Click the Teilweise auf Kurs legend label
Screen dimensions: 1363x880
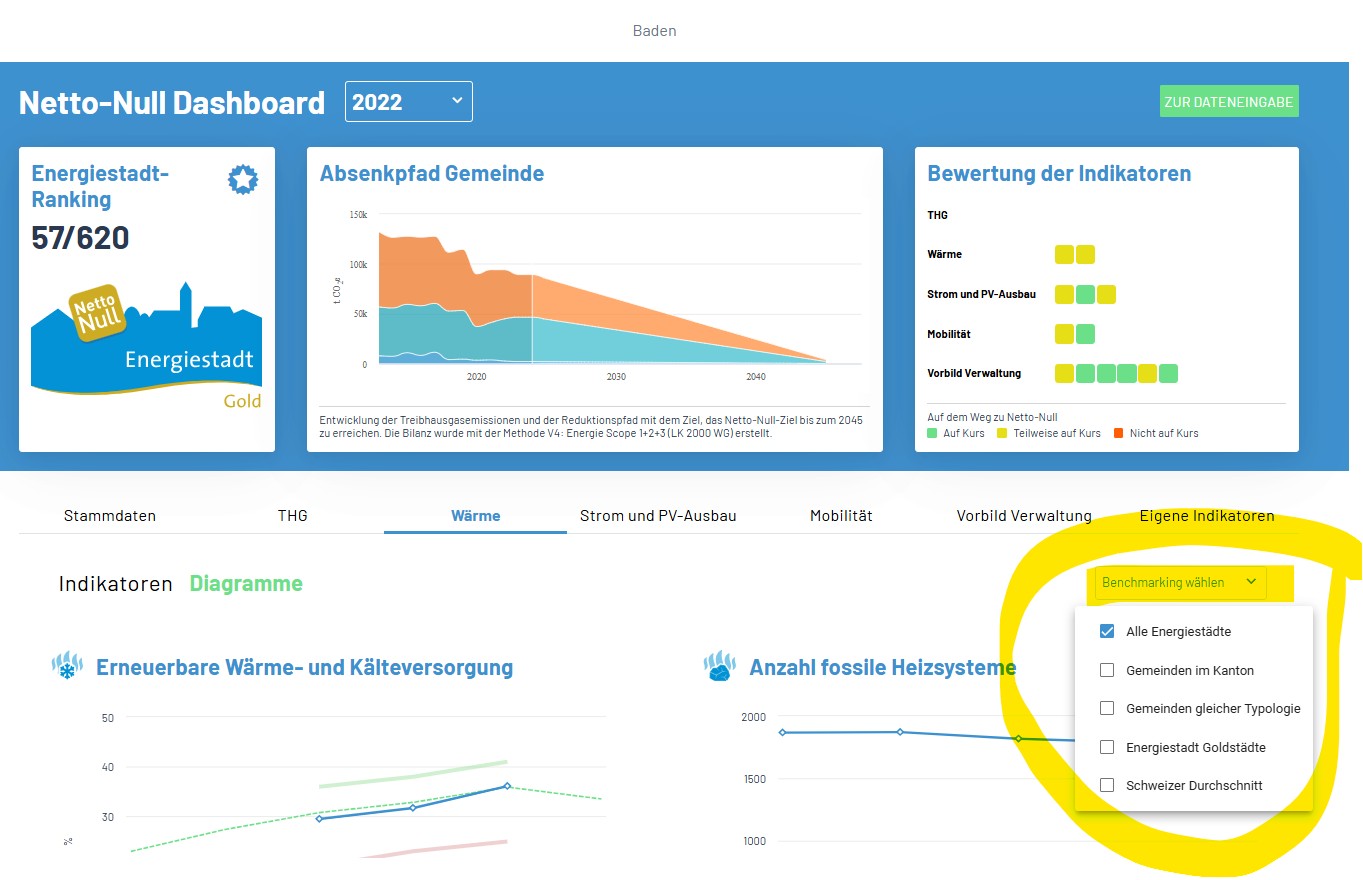pos(1057,433)
